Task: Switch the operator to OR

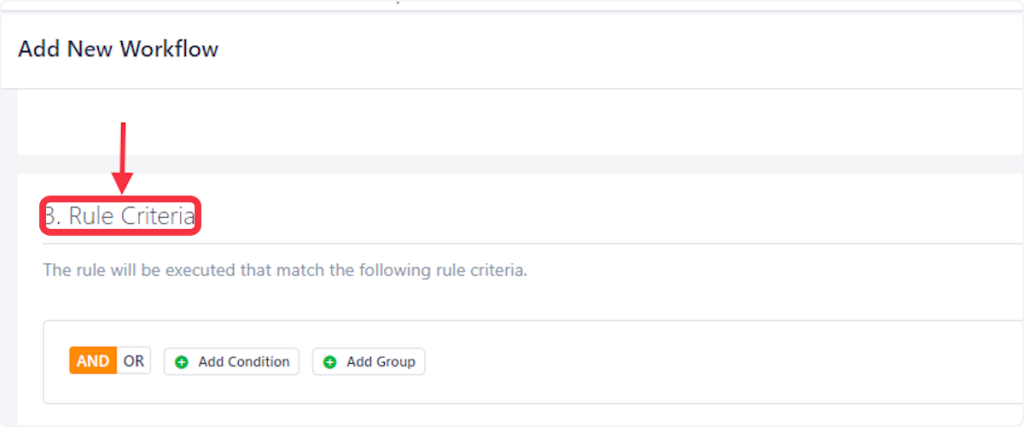Action: coord(134,361)
